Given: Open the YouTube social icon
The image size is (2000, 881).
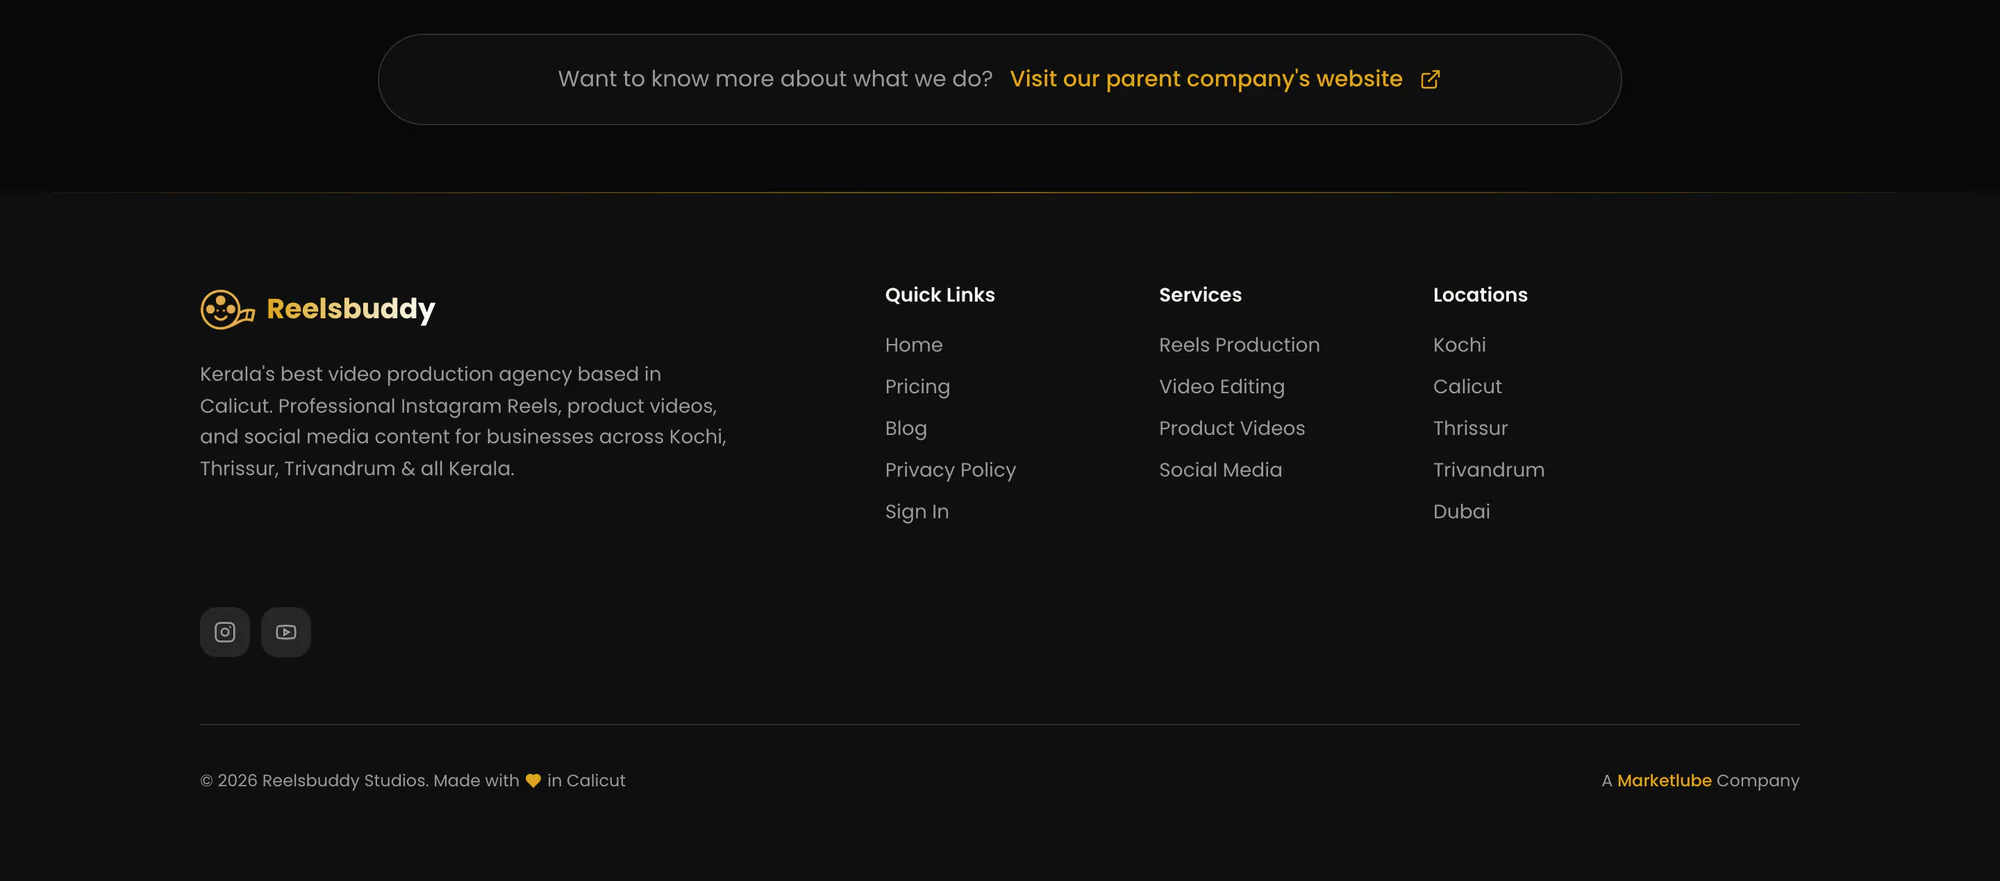Looking at the screenshot, I should tap(286, 632).
